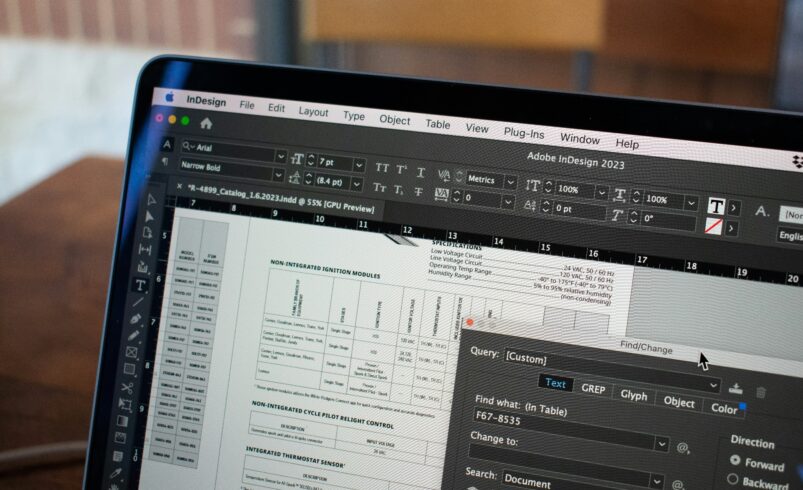The image size is (803, 490).
Task: Click the font size stepper arrows
Action: [x=311, y=160]
